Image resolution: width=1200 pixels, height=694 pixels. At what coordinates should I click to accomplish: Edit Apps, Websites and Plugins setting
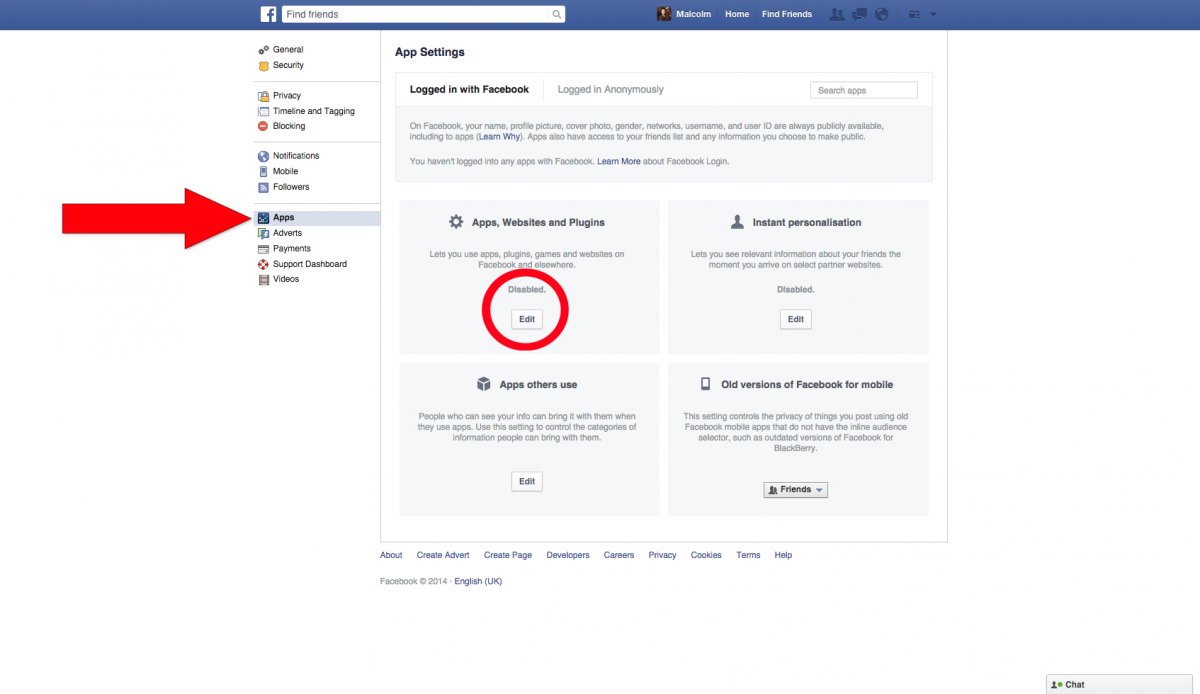pos(527,319)
